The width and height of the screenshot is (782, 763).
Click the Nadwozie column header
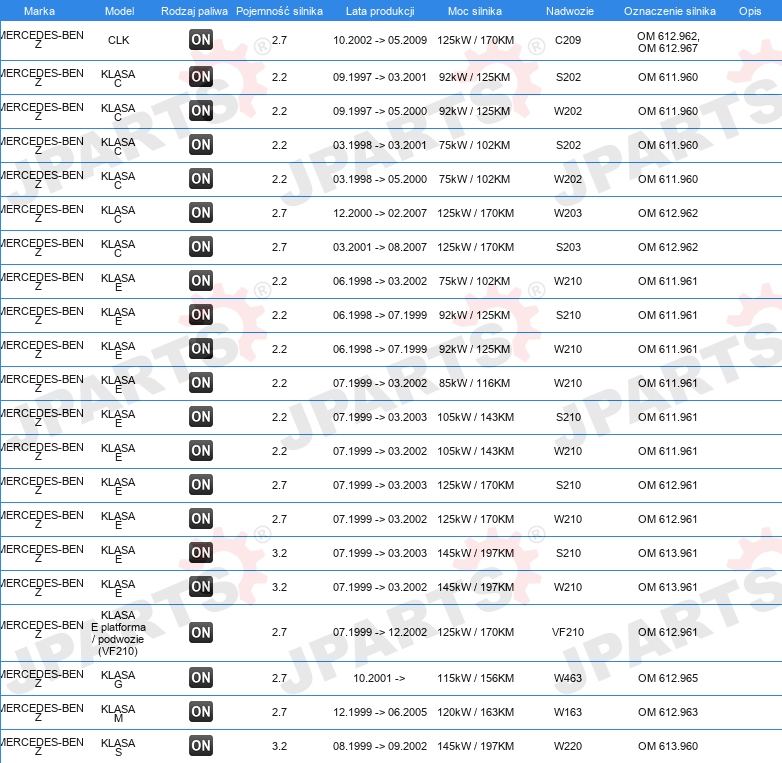(x=570, y=11)
